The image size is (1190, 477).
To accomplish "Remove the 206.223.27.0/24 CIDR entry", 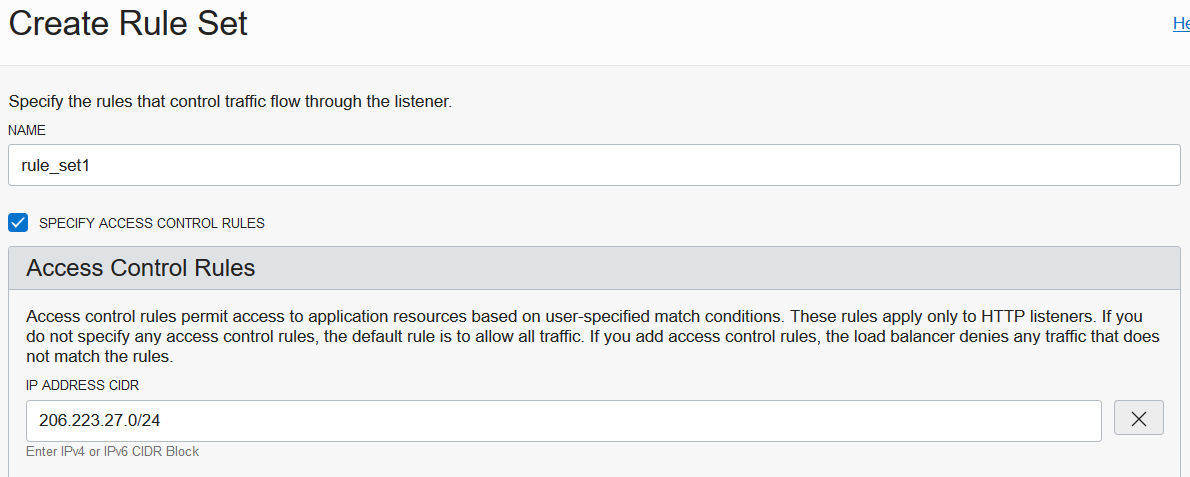I will click(x=1138, y=420).
